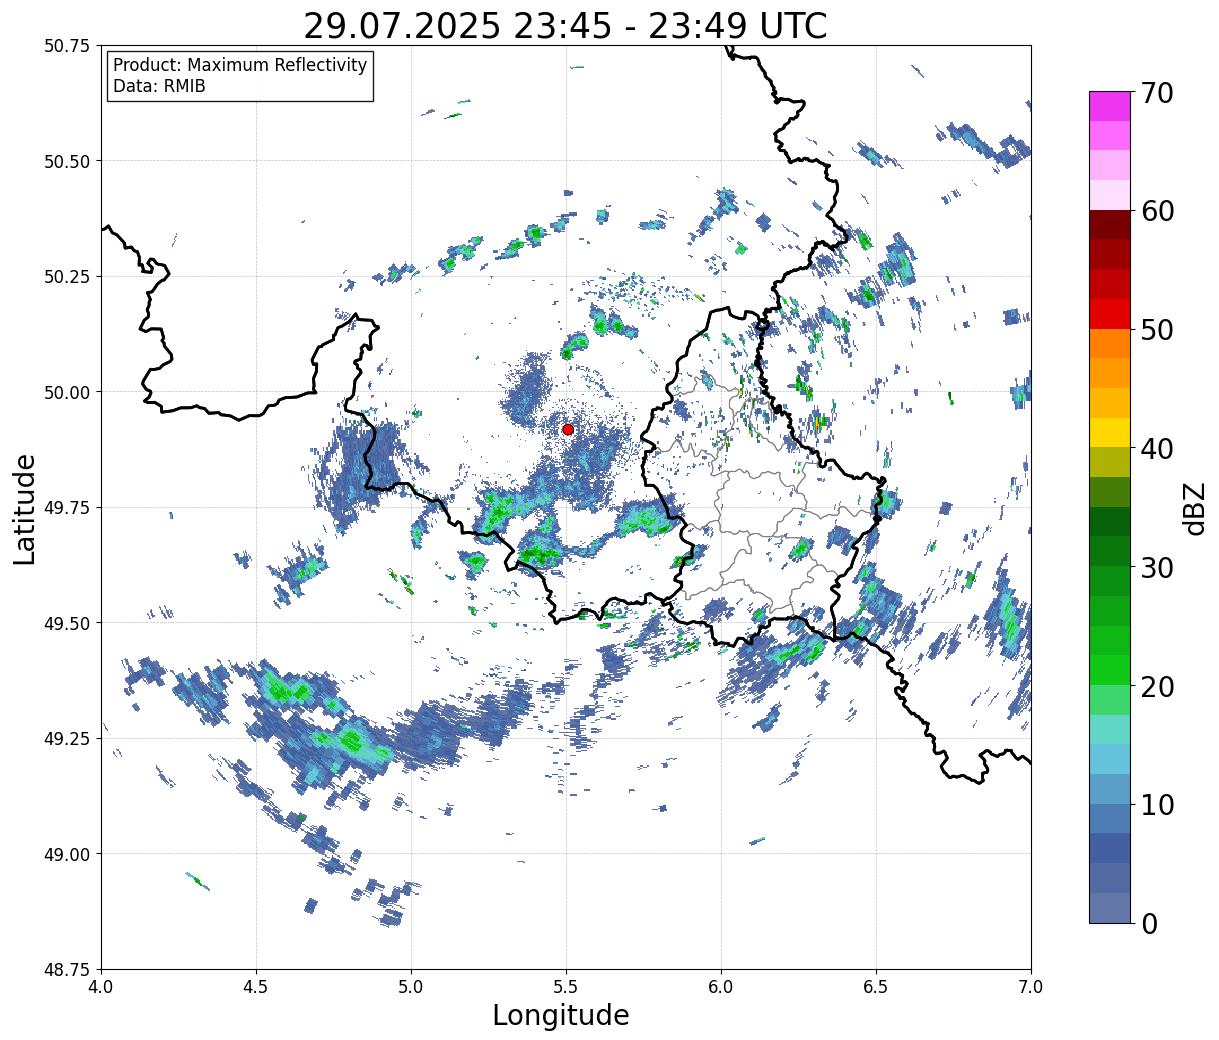Image resolution: width=1219 pixels, height=1040 pixels.
Task: Click the 49.25 latitude tick label
Action: pos(67,739)
